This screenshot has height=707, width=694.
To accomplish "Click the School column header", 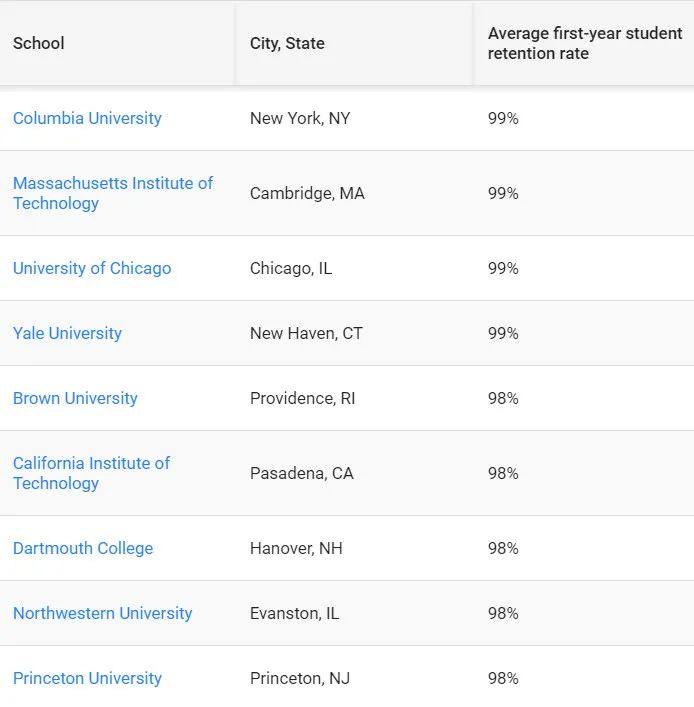I will 39,43.
